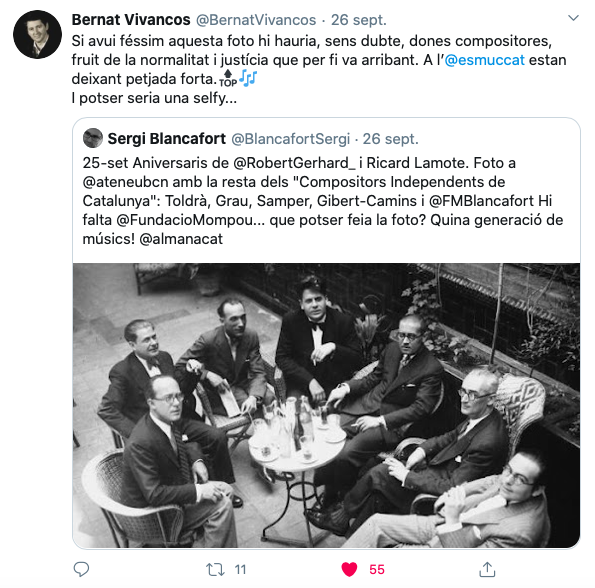The image size is (595, 588).
Task: Click the TOP arrow emoji in tweet
Action: [228, 78]
